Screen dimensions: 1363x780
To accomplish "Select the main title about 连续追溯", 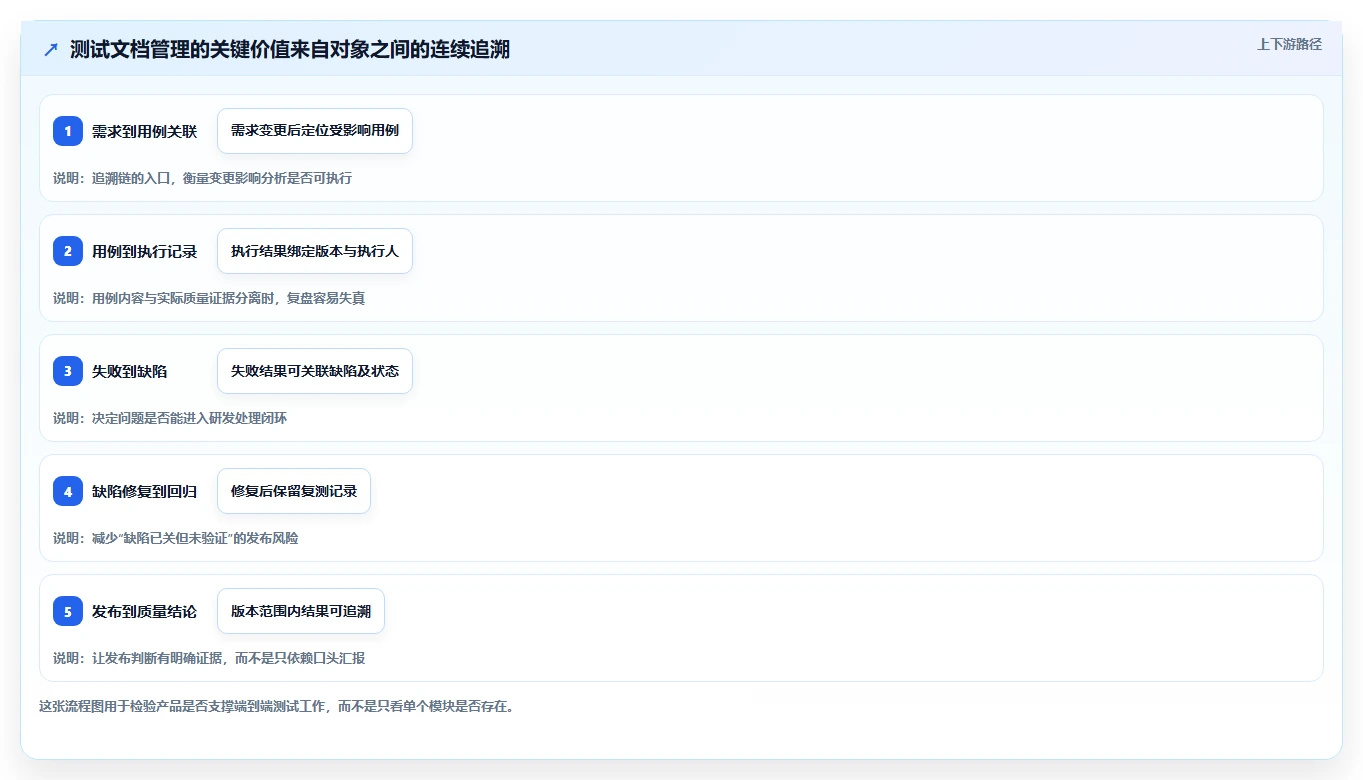I will tap(290, 50).
